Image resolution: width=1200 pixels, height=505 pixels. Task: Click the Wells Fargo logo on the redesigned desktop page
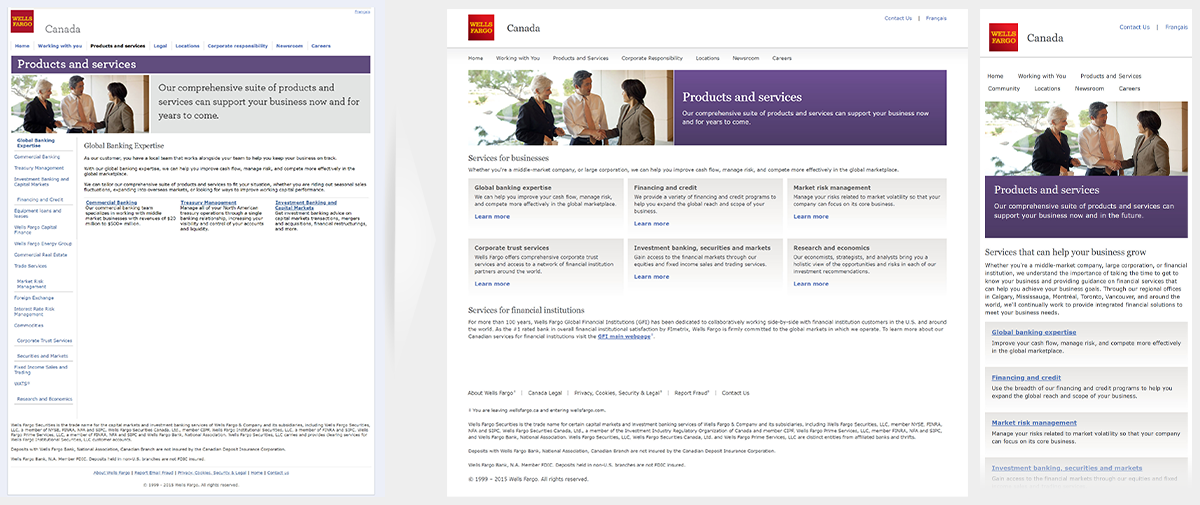click(x=482, y=27)
